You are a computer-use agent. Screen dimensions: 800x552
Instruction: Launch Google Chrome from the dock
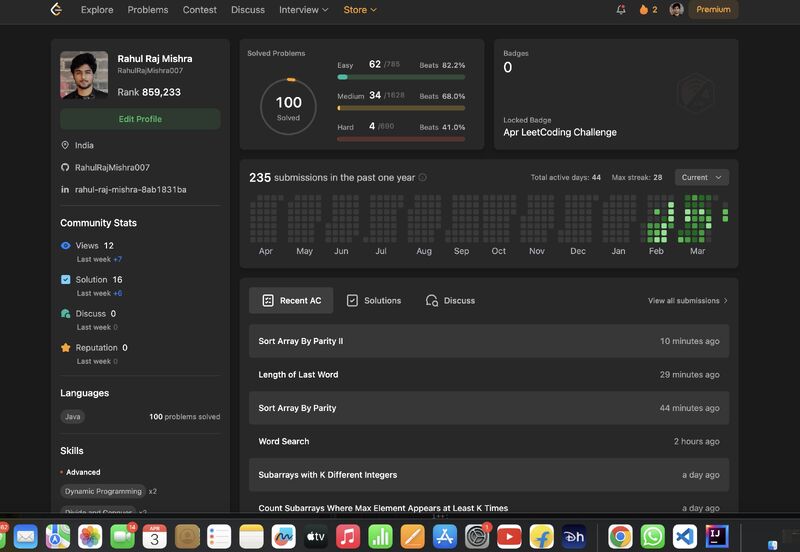620,536
